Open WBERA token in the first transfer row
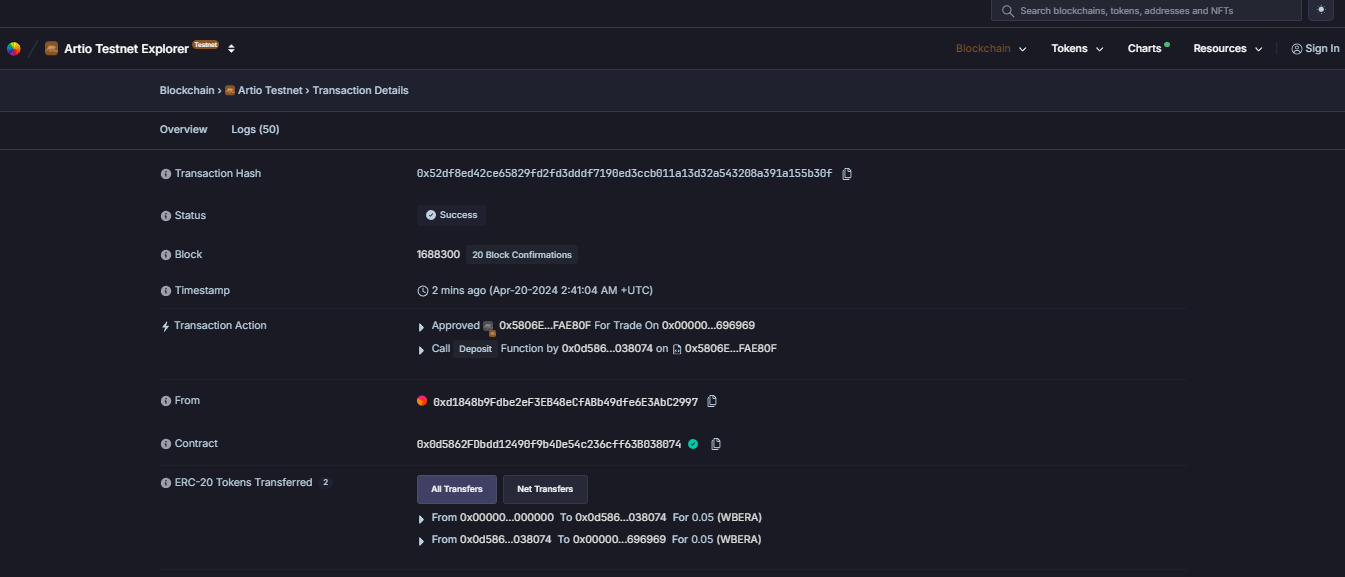This screenshot has width=1345, height=577. (739, 518)
